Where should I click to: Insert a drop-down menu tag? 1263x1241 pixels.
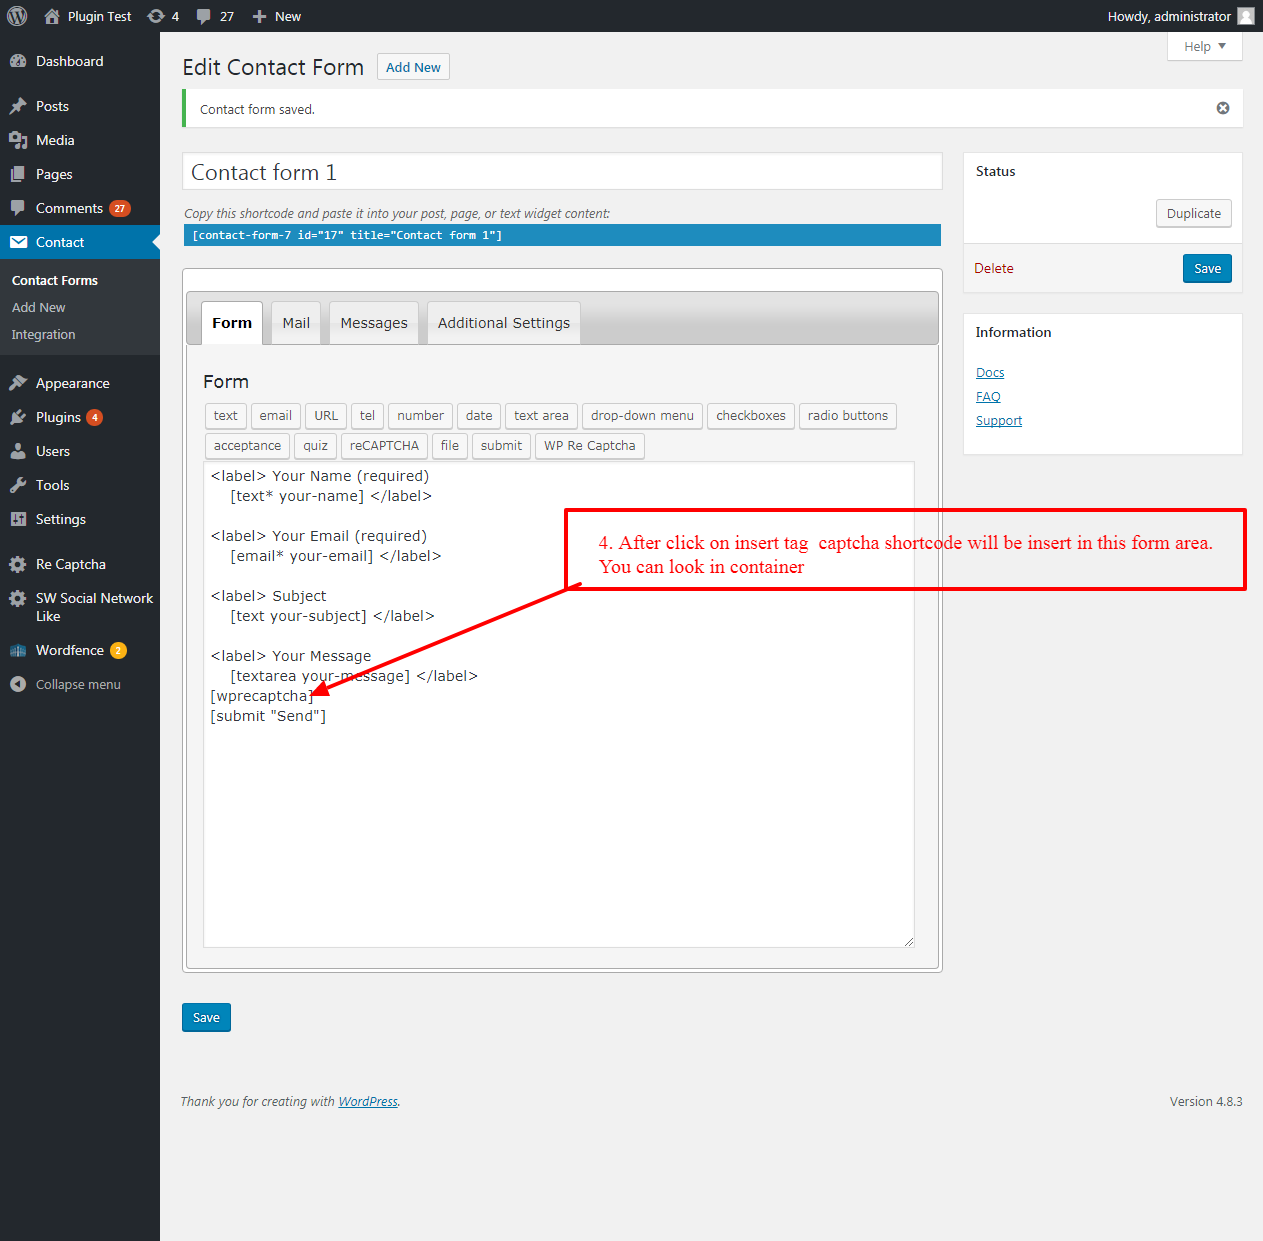(642, 416)
